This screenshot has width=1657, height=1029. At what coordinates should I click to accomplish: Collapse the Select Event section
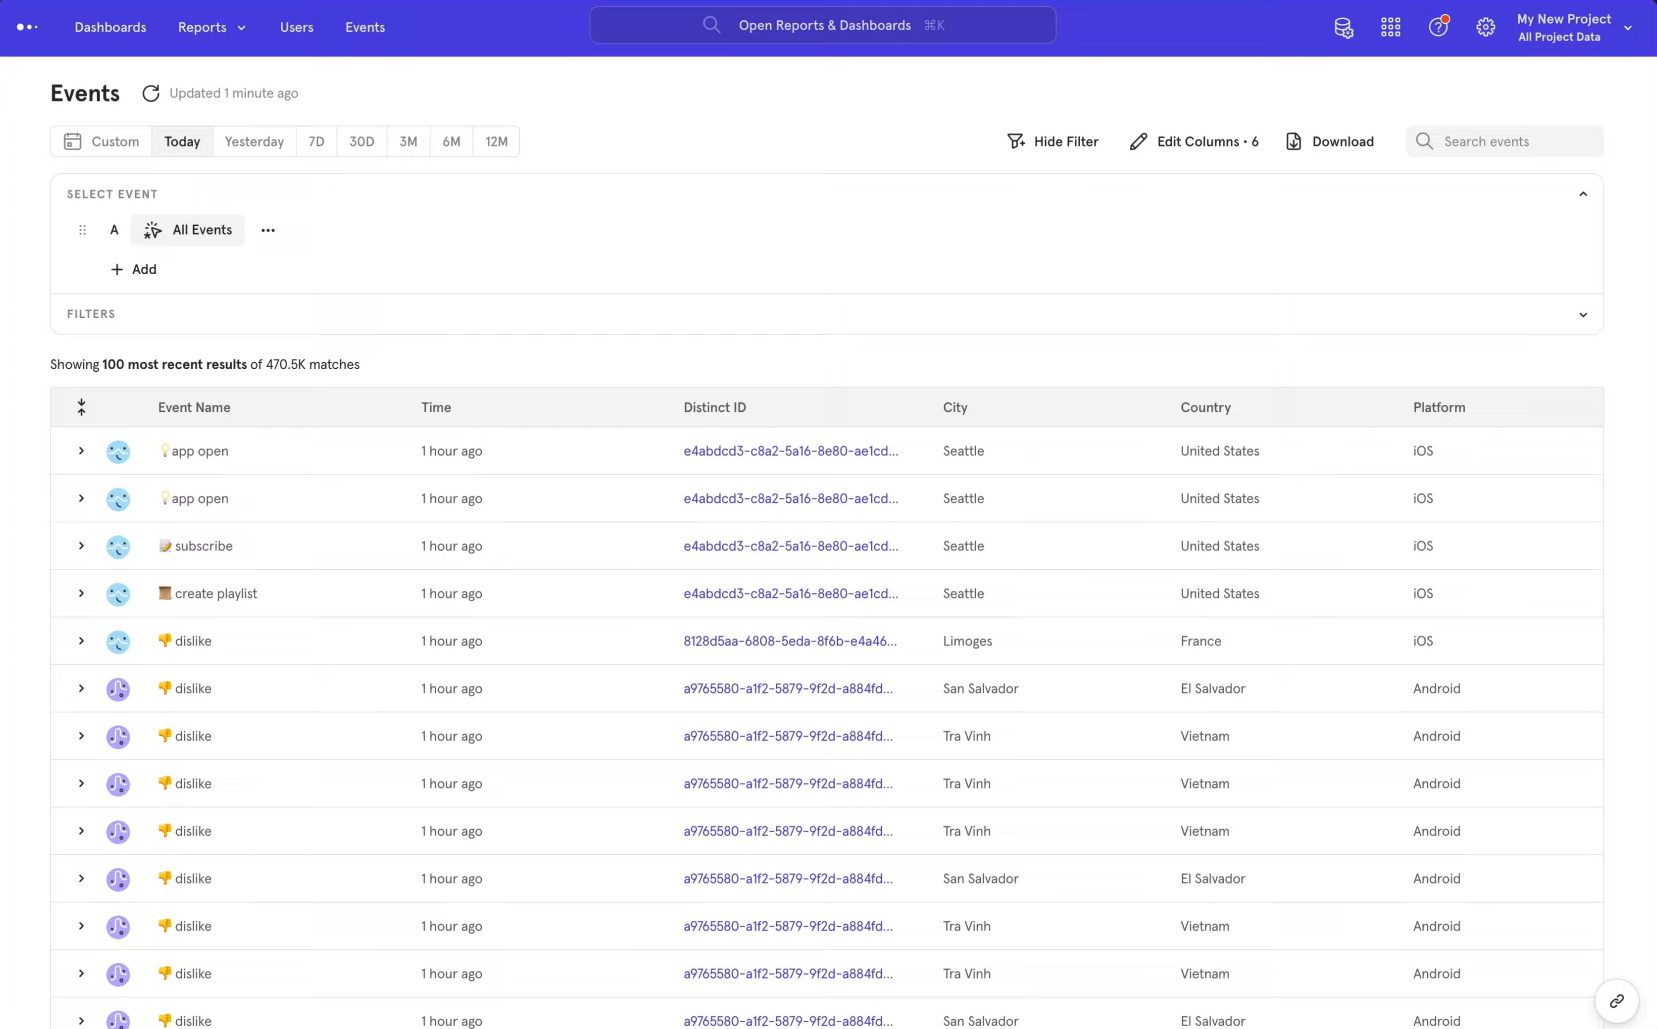[1582, 194]
